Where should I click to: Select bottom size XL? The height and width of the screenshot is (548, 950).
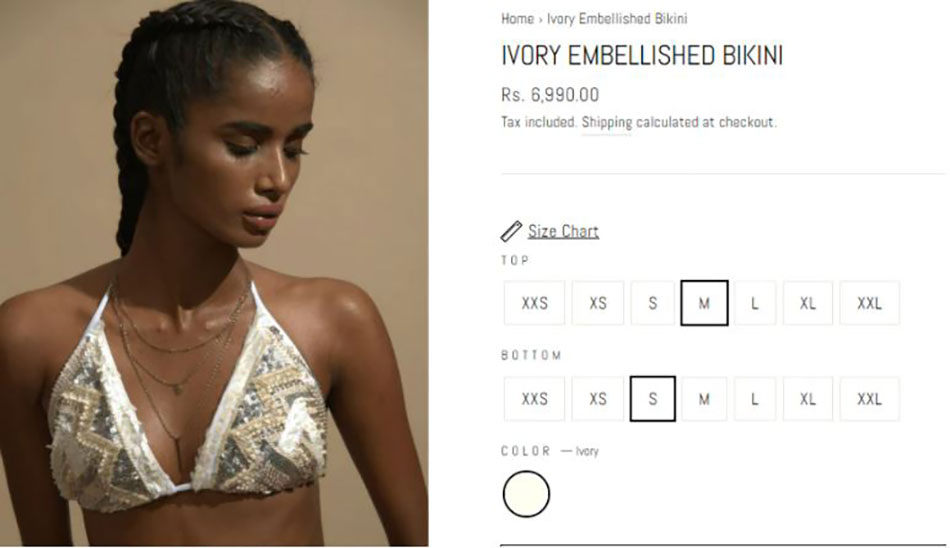[808, 399]
